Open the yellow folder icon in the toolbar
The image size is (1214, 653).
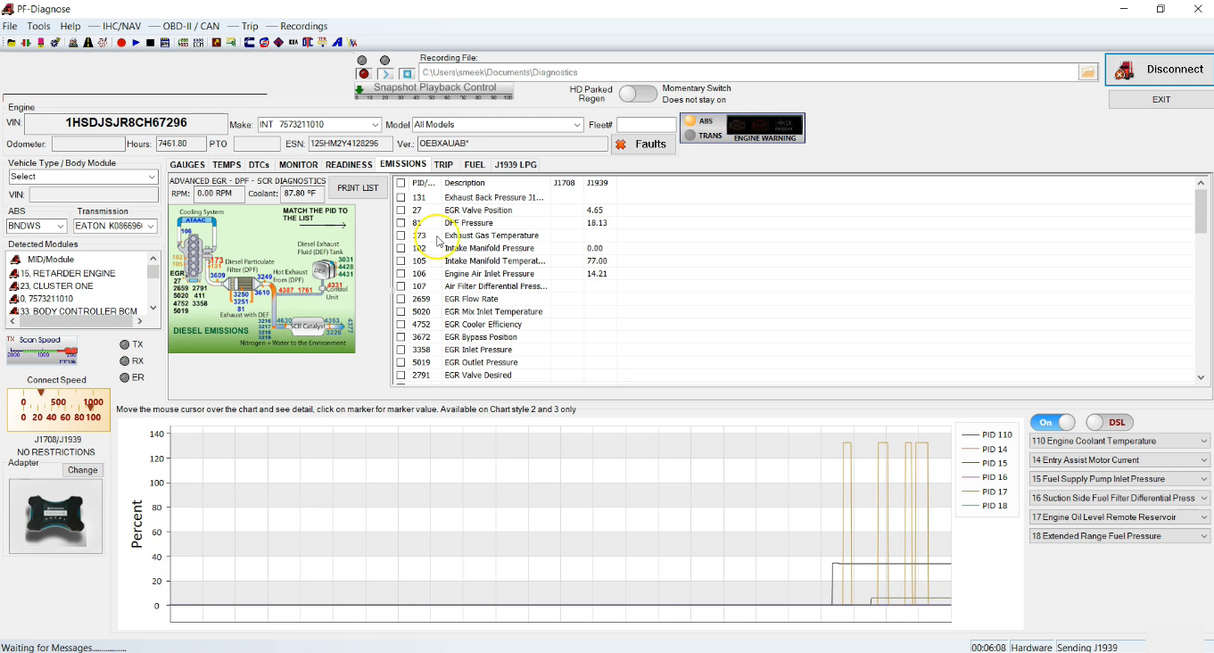click(10, 43)
